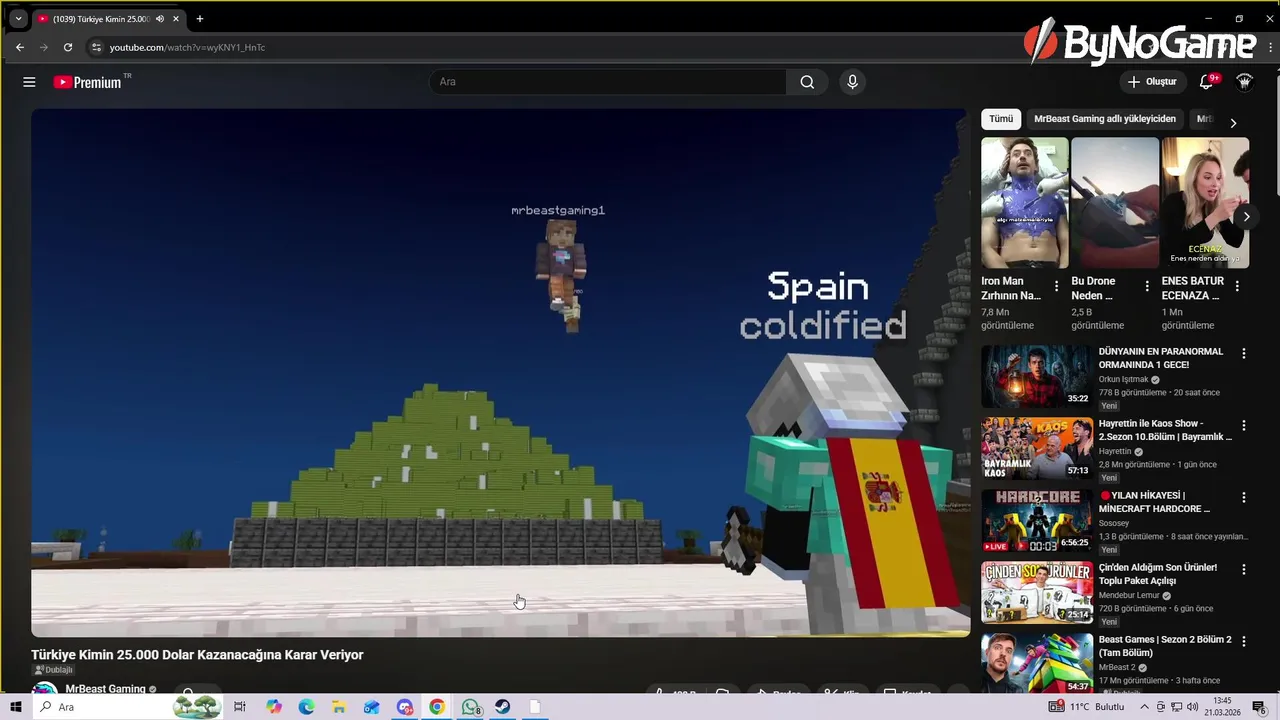This screenshot has width=1280, height=720.
Task: Advance shorts shelf with next arrow
Action: [x=1246, y=216]
